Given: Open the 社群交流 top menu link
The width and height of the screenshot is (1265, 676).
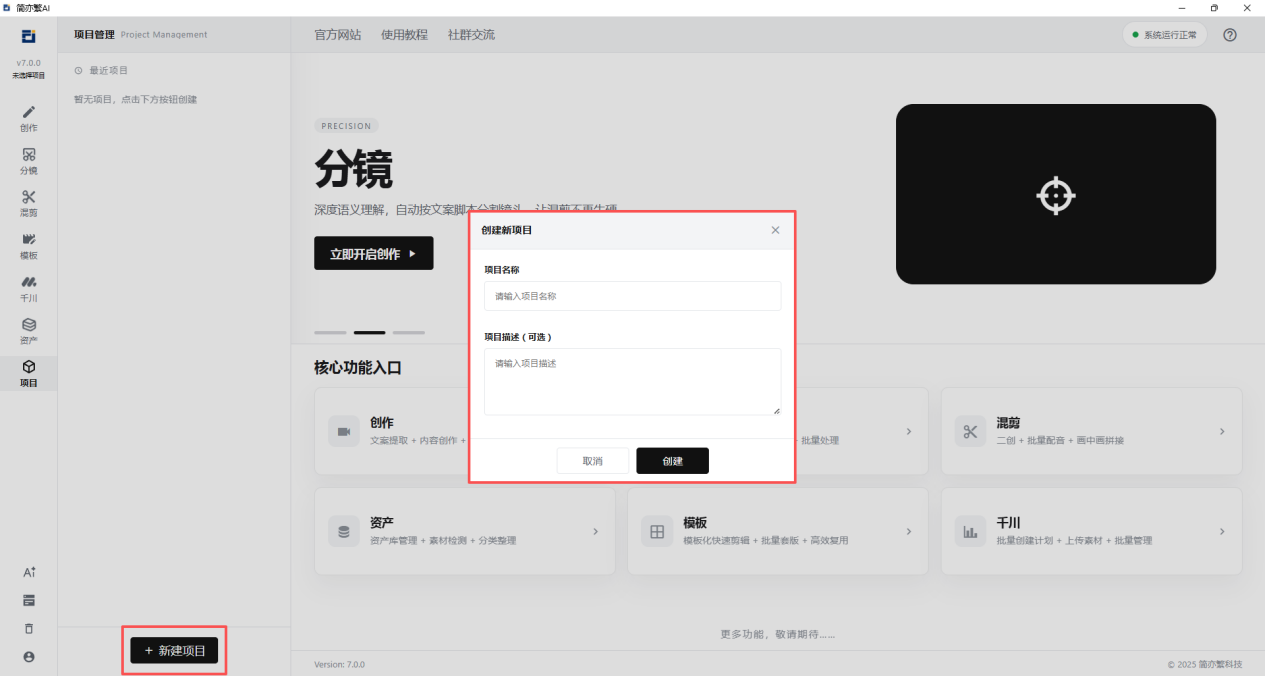Looking at the screenshot, I should click(471, 35).
